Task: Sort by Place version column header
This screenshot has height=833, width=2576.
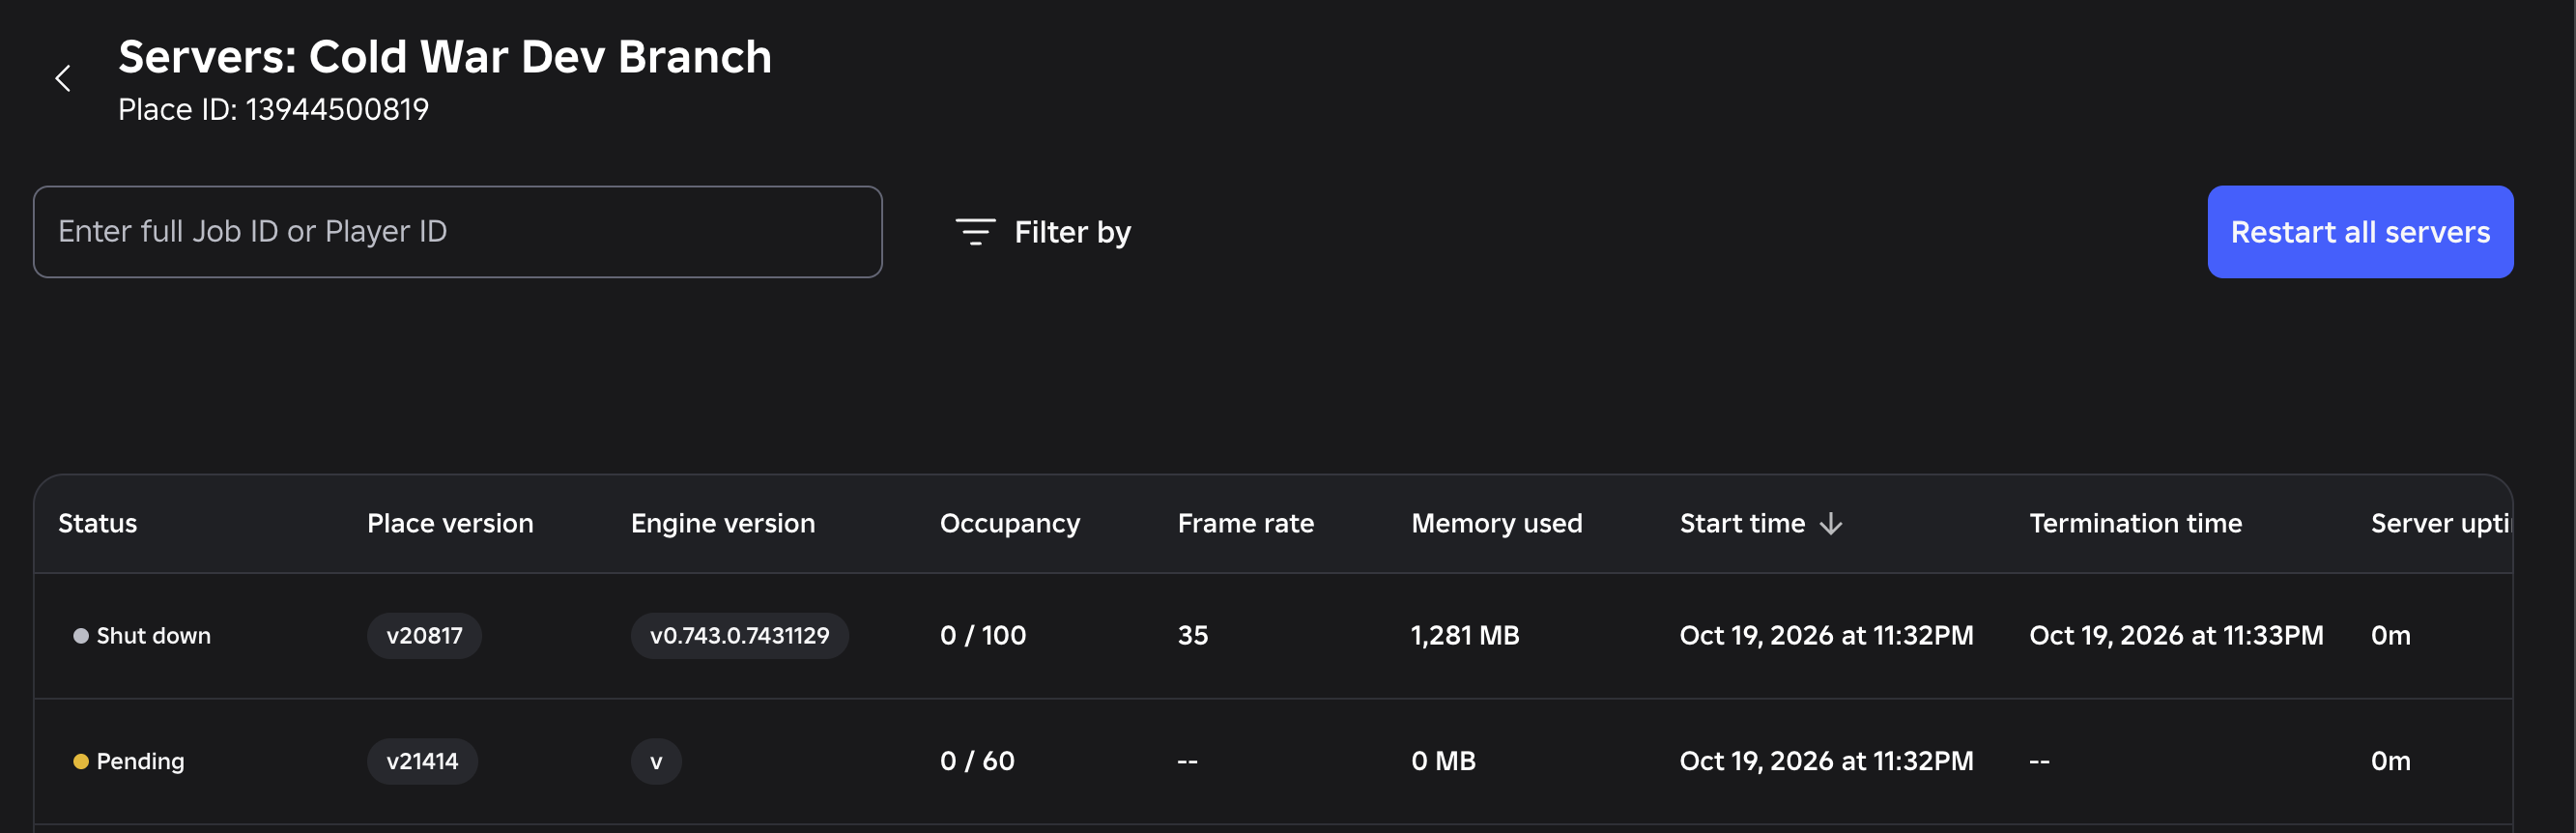Action: point(450,523)
